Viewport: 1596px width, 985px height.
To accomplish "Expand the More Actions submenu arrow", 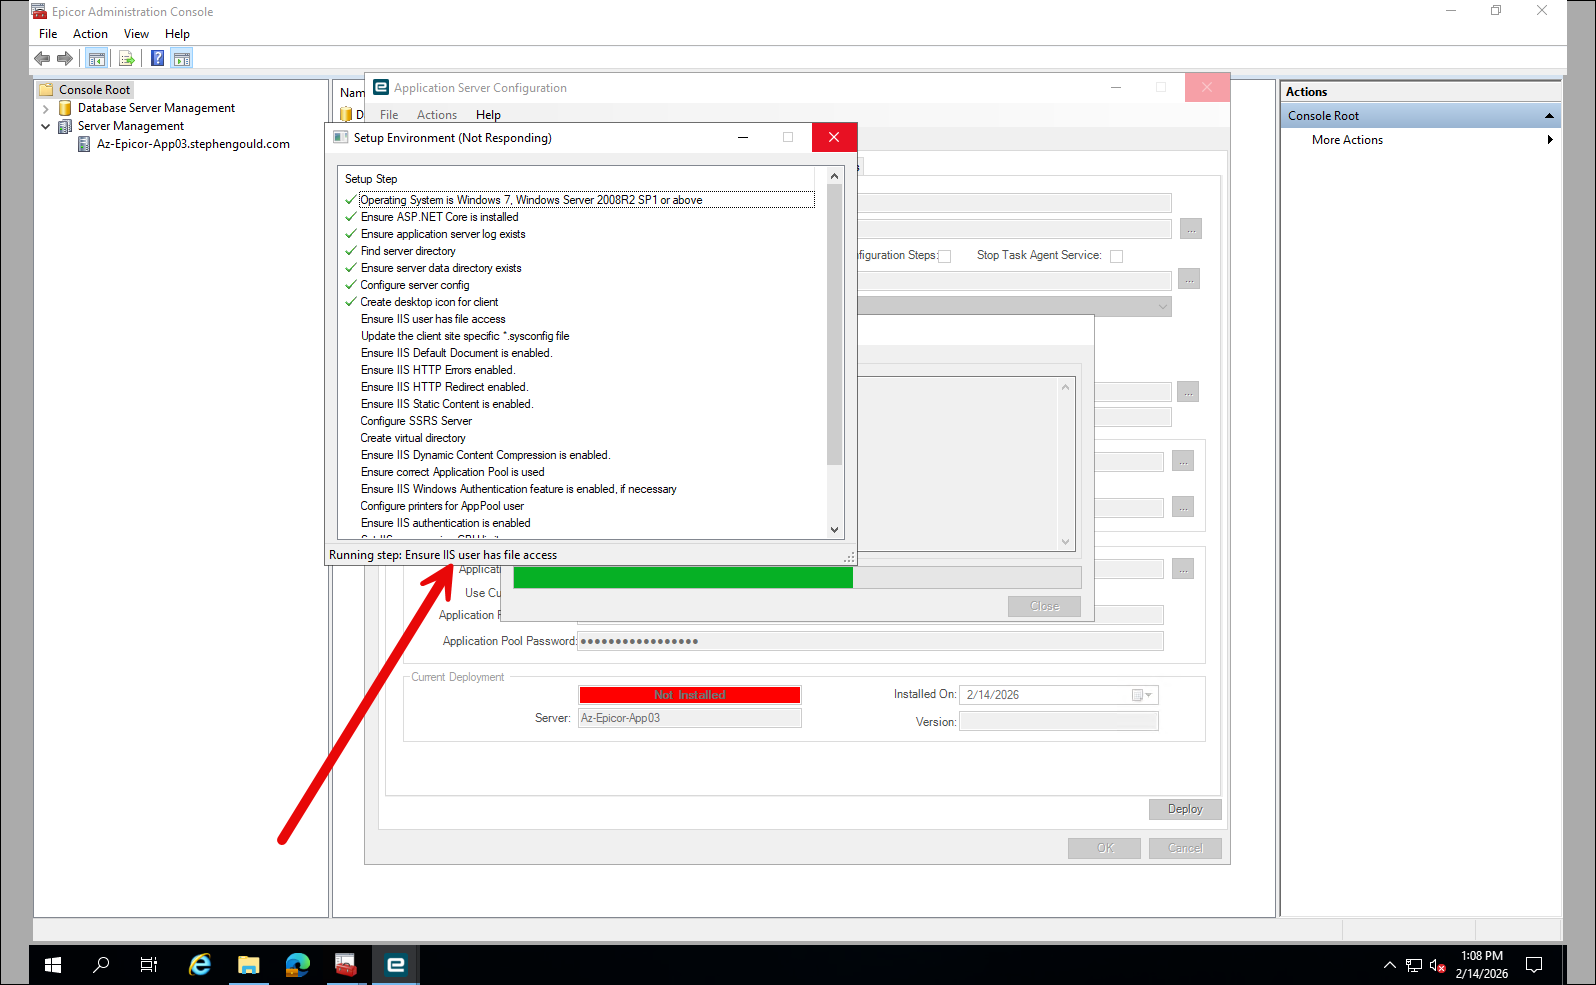I will tap(1550, 140).
